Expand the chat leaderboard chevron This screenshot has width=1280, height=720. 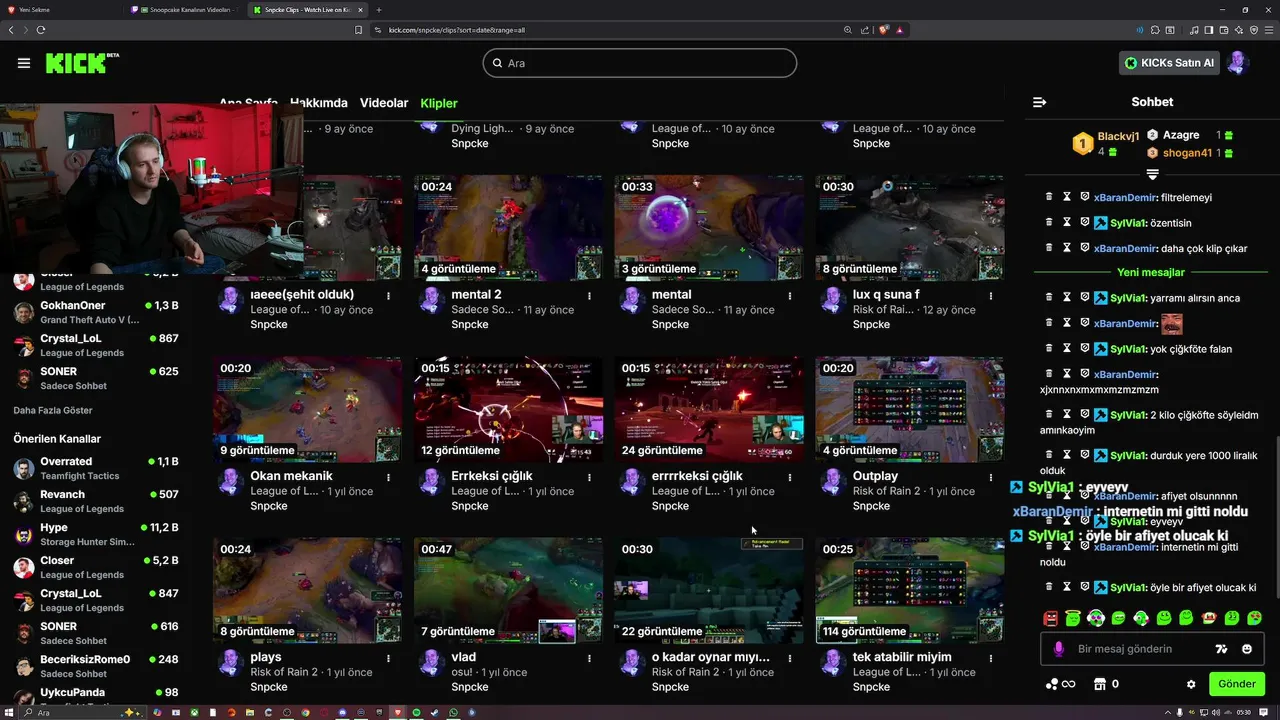coord(1152,174)
